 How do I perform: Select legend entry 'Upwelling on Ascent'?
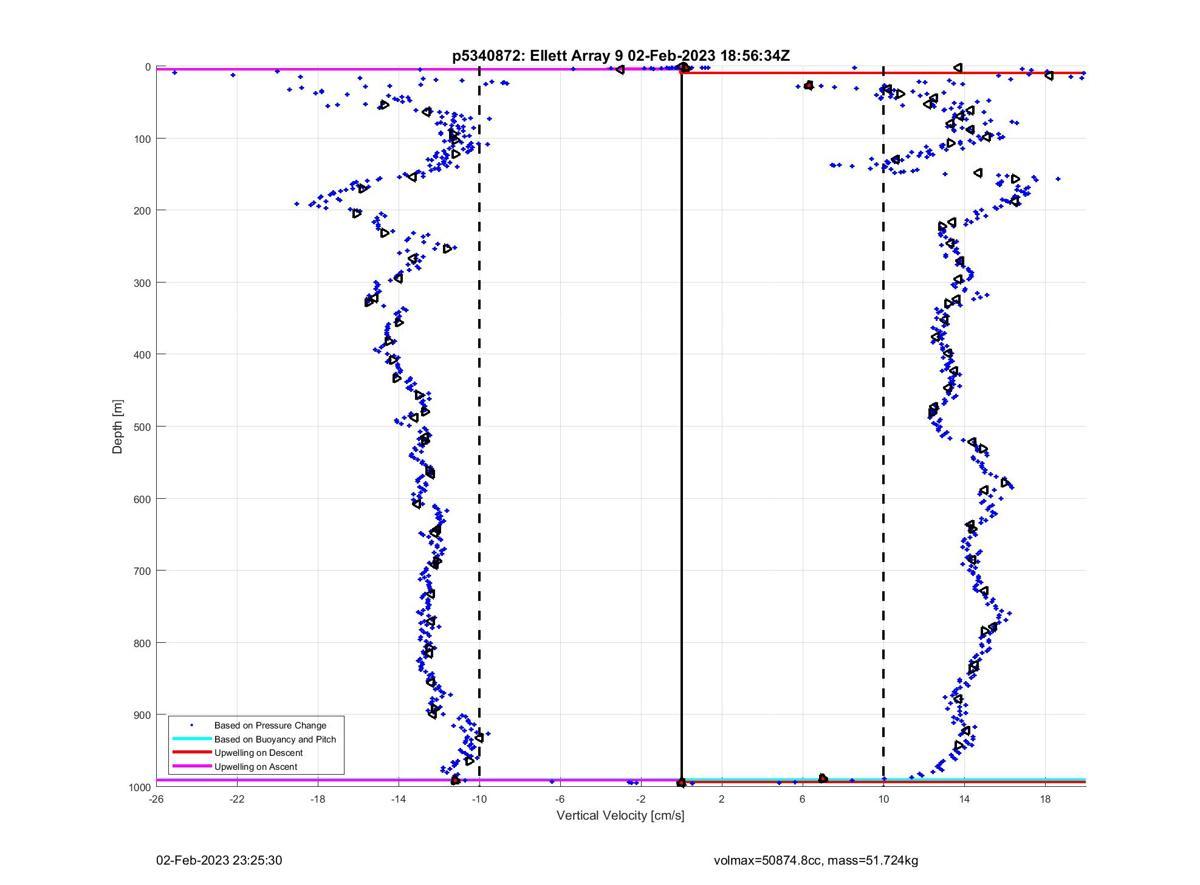click(x=256, y=767)
